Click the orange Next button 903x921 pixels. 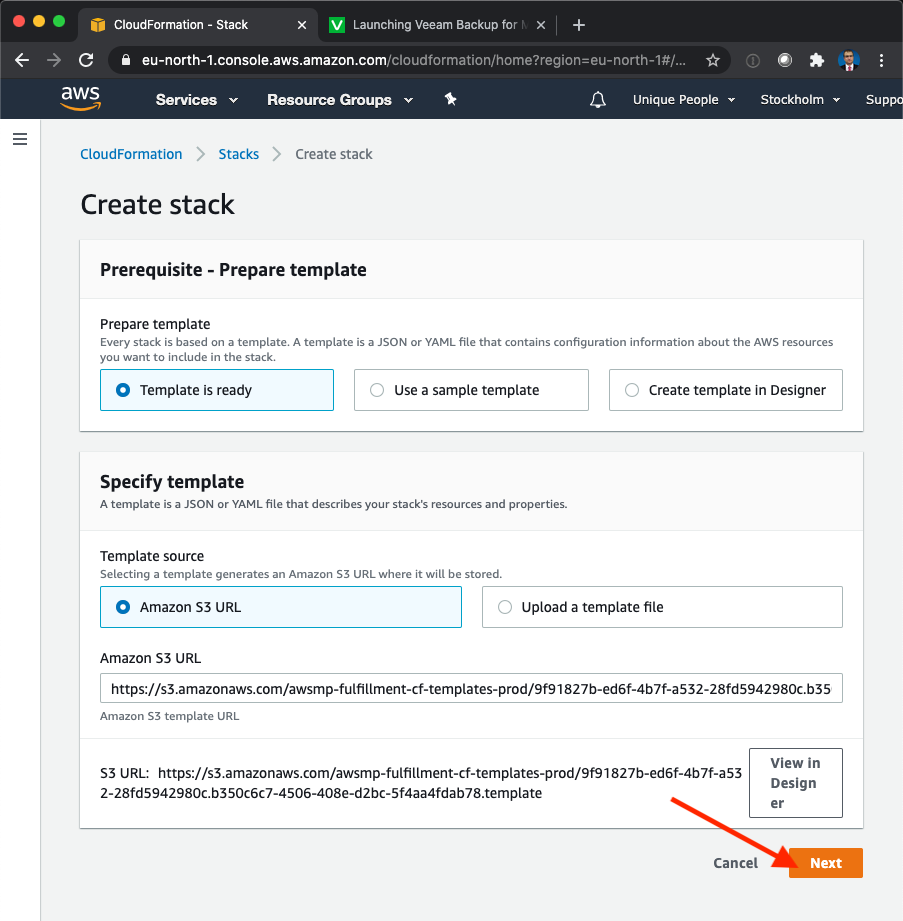pos(825,863)
